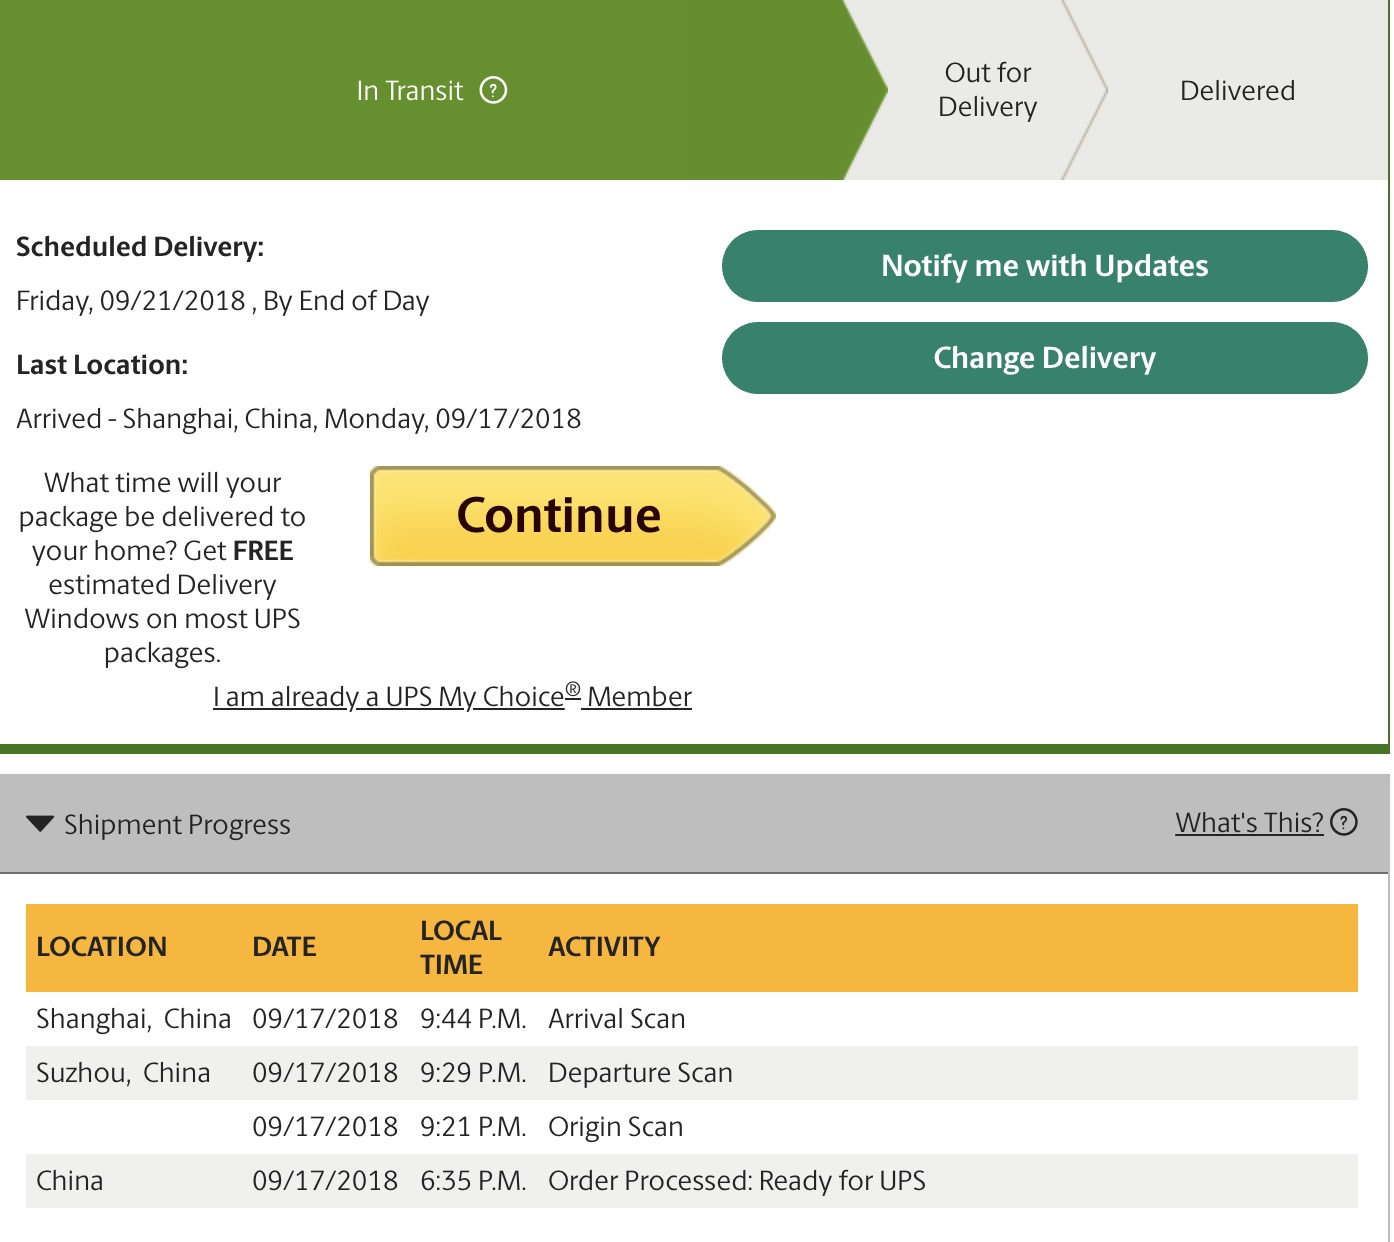Select the Out for Delivery step

(x=987, y=90)
